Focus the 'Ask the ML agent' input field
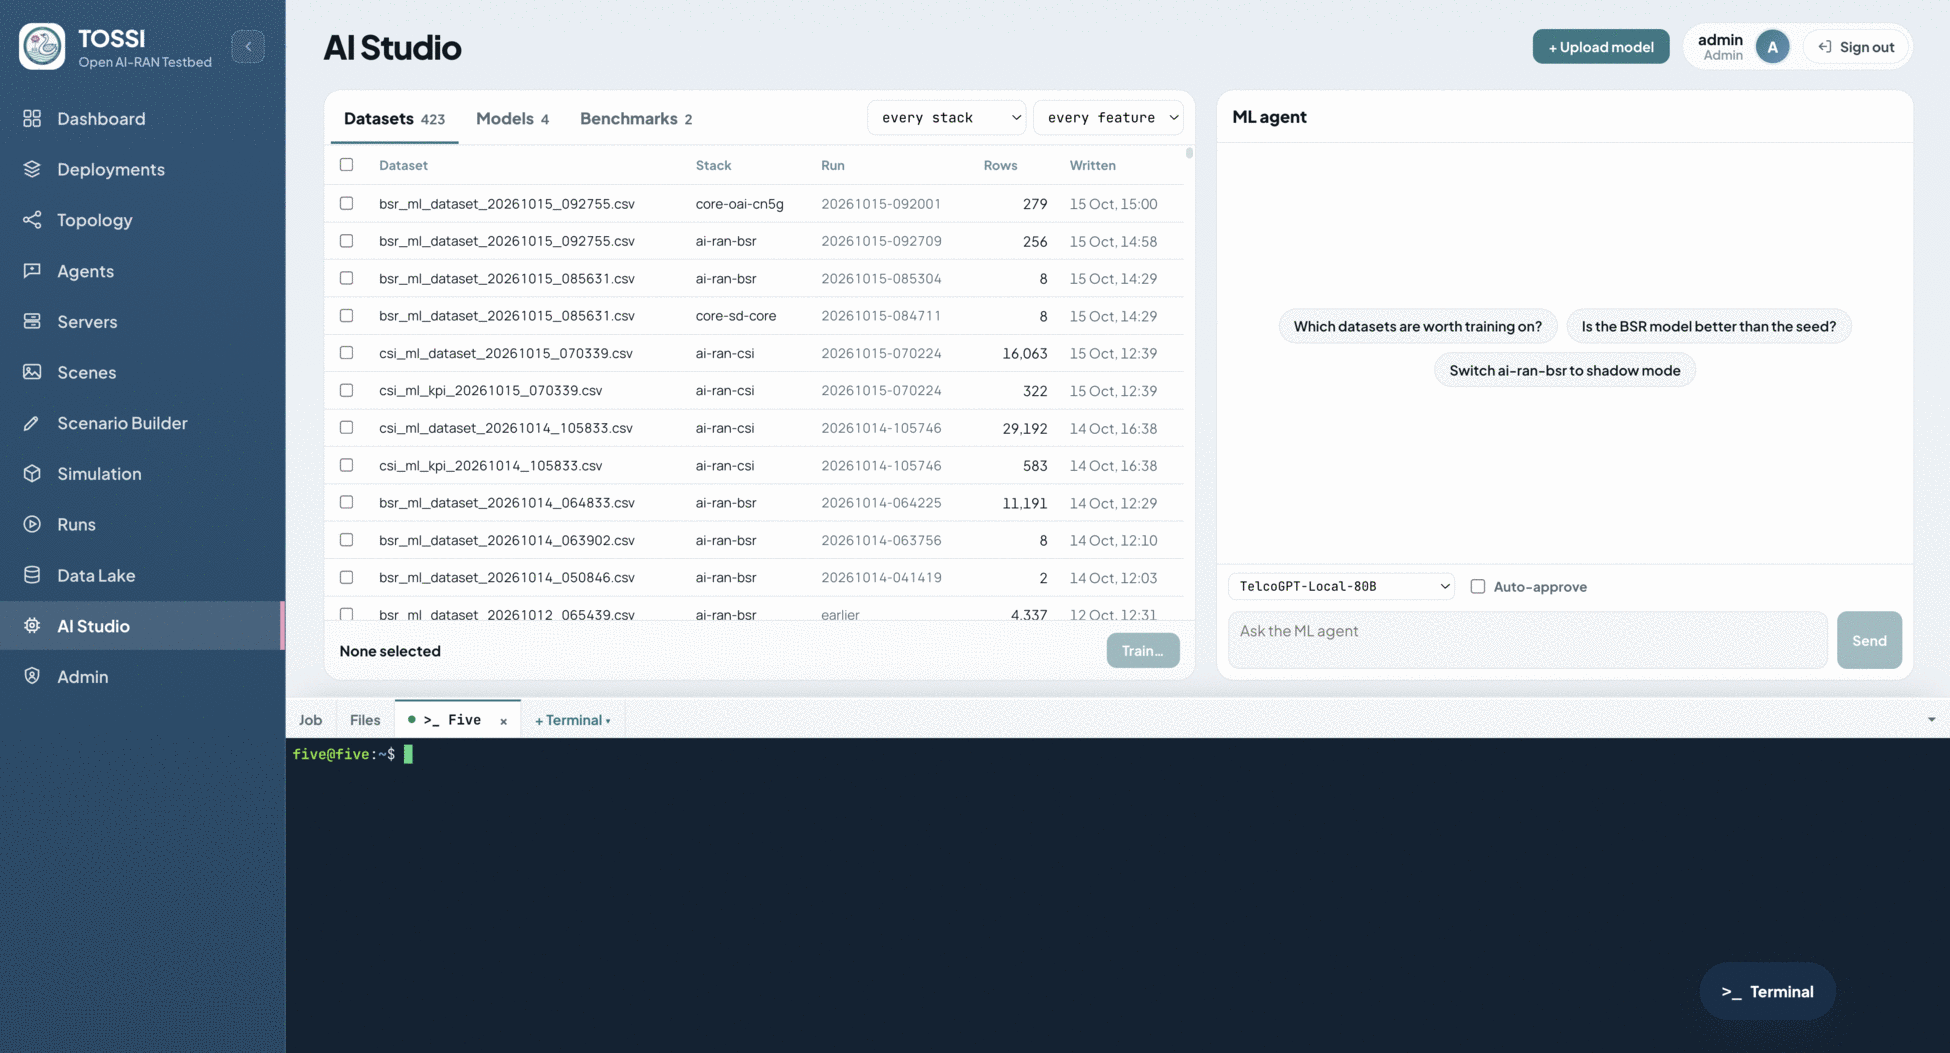The width and height of the screenshot is (1950, 1053). 1527,640
